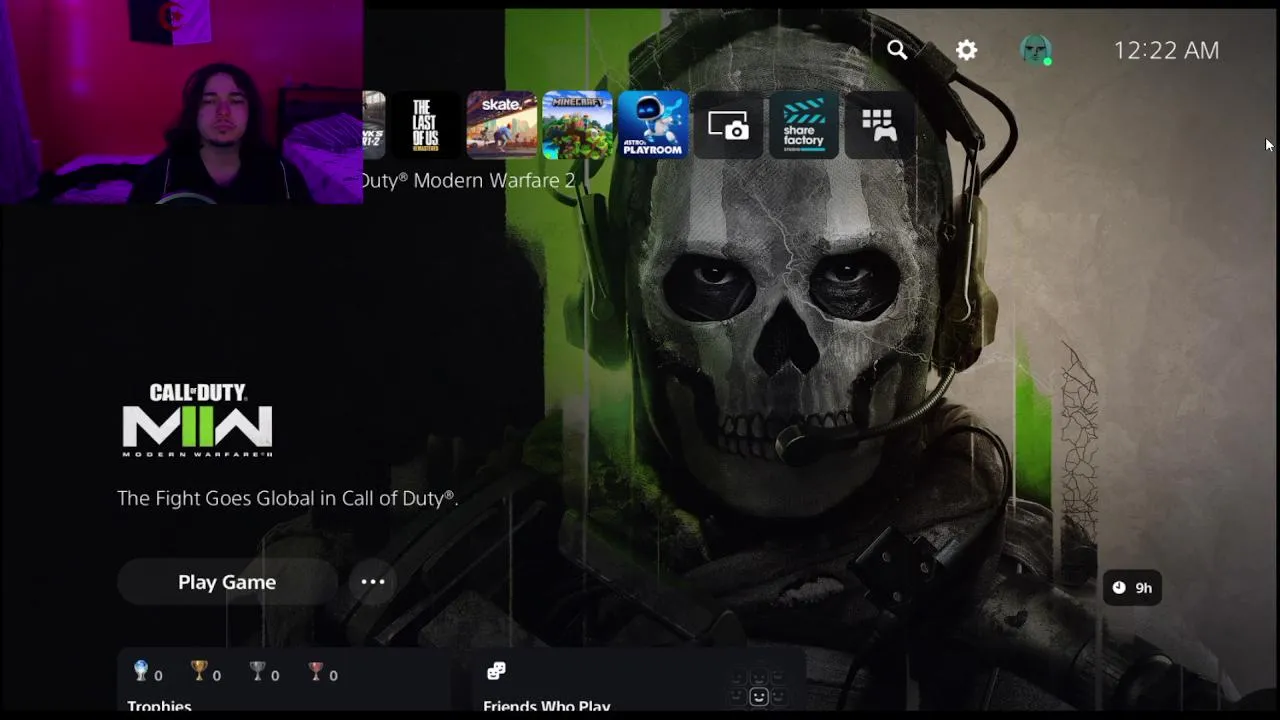Select The Last of Us game tile

425,125
